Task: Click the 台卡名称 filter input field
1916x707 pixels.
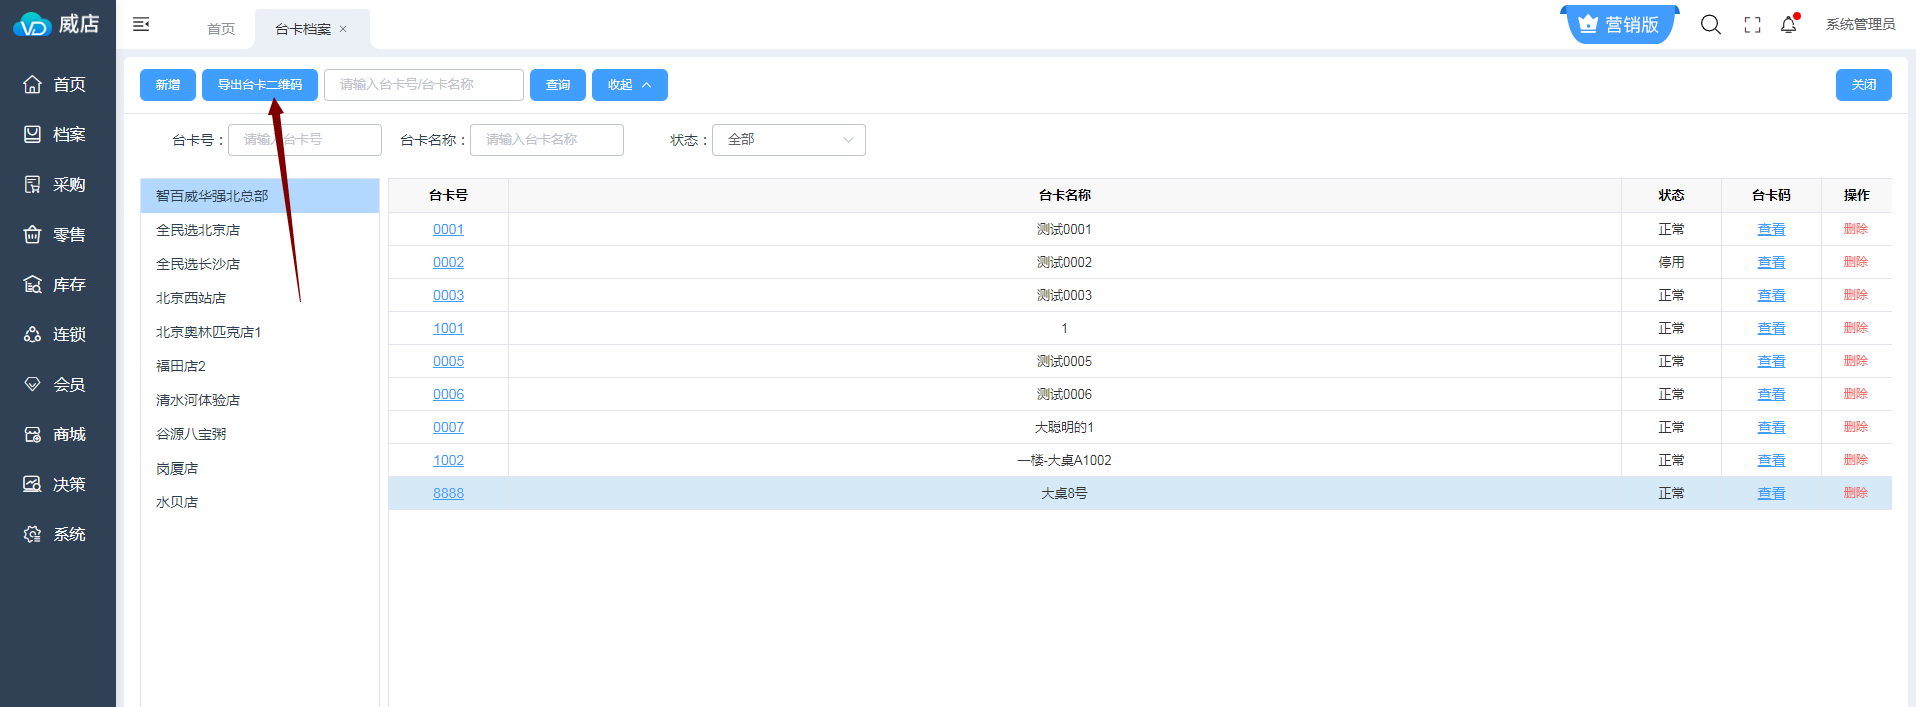Action: pos(546,140)
